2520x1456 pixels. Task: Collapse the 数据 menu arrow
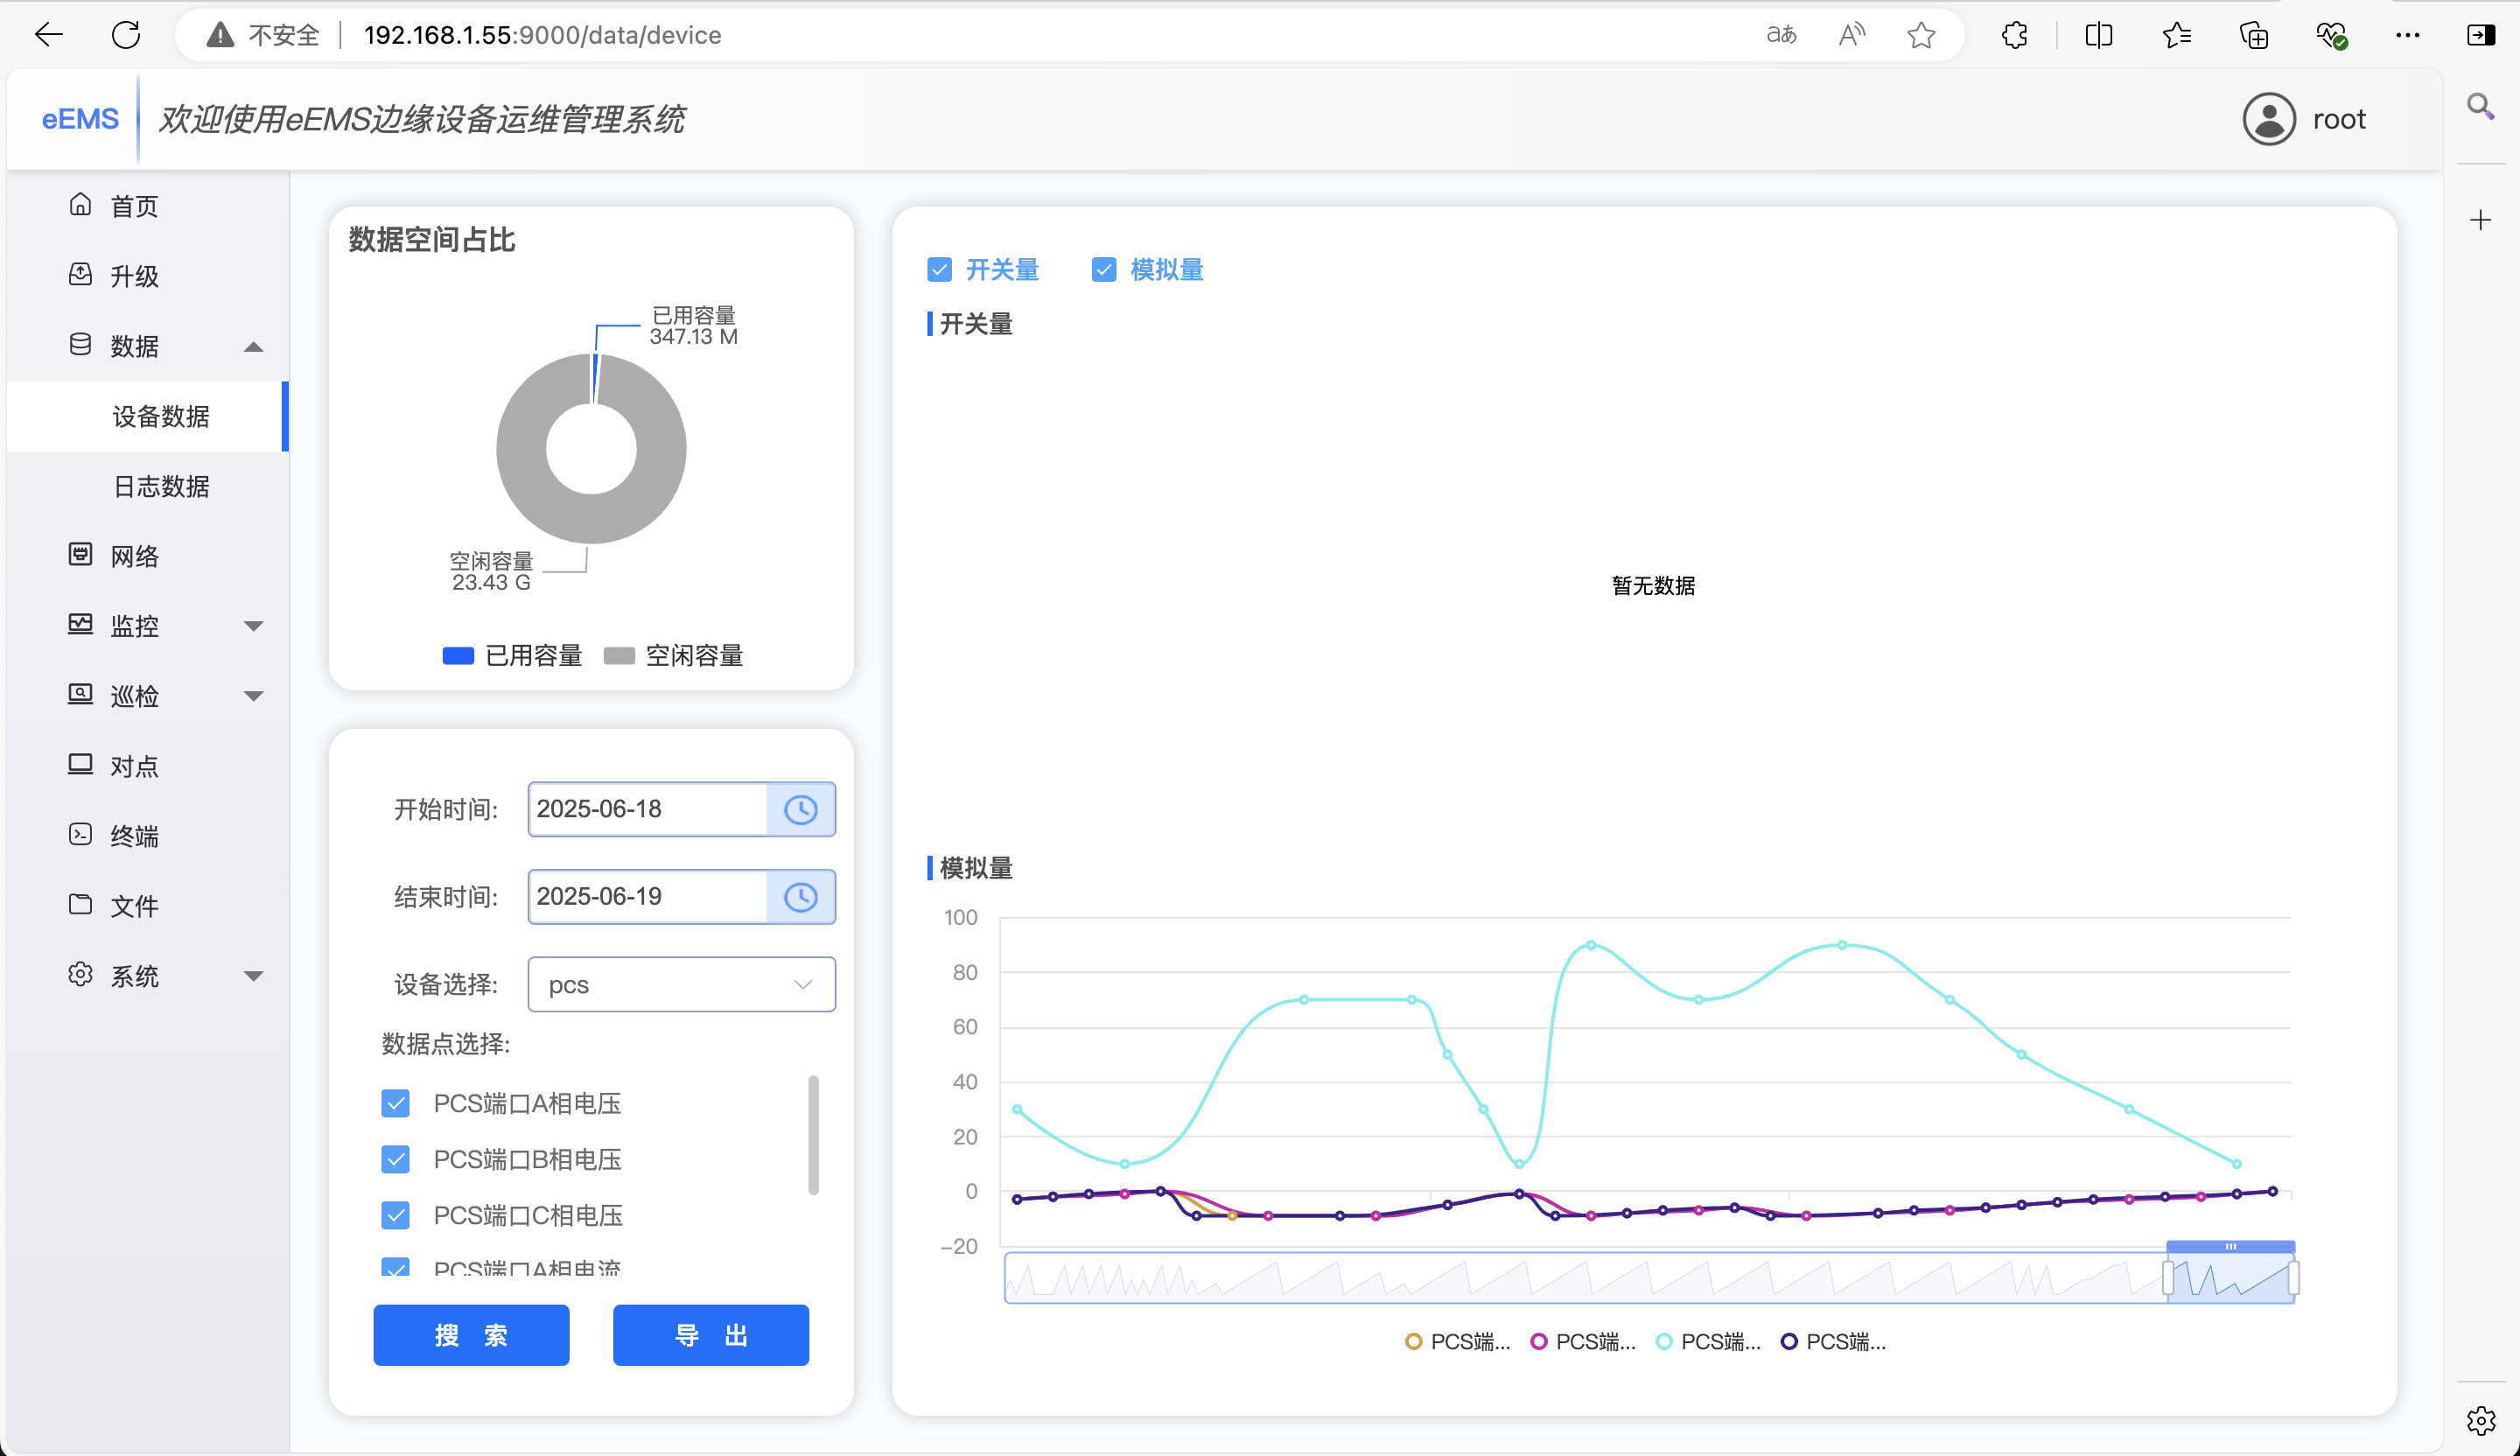click(253, 347)
